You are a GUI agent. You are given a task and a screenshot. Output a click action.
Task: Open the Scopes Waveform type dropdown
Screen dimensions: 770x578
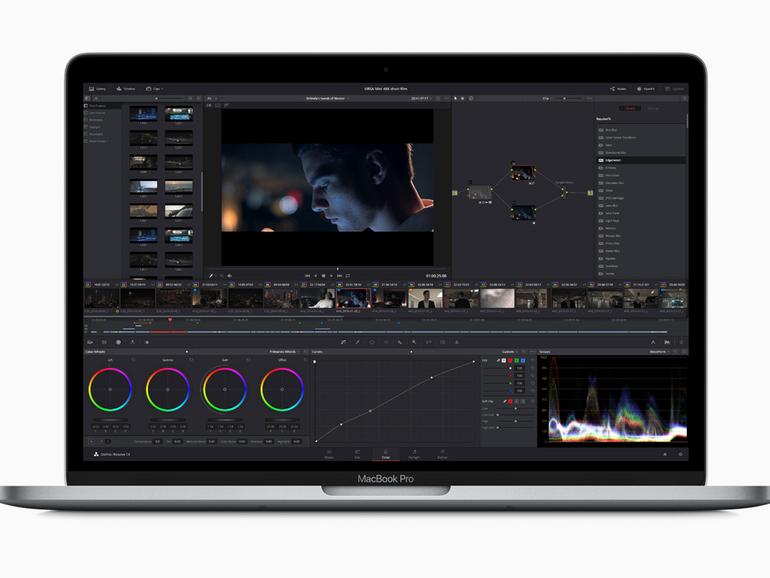pos(660,352)
